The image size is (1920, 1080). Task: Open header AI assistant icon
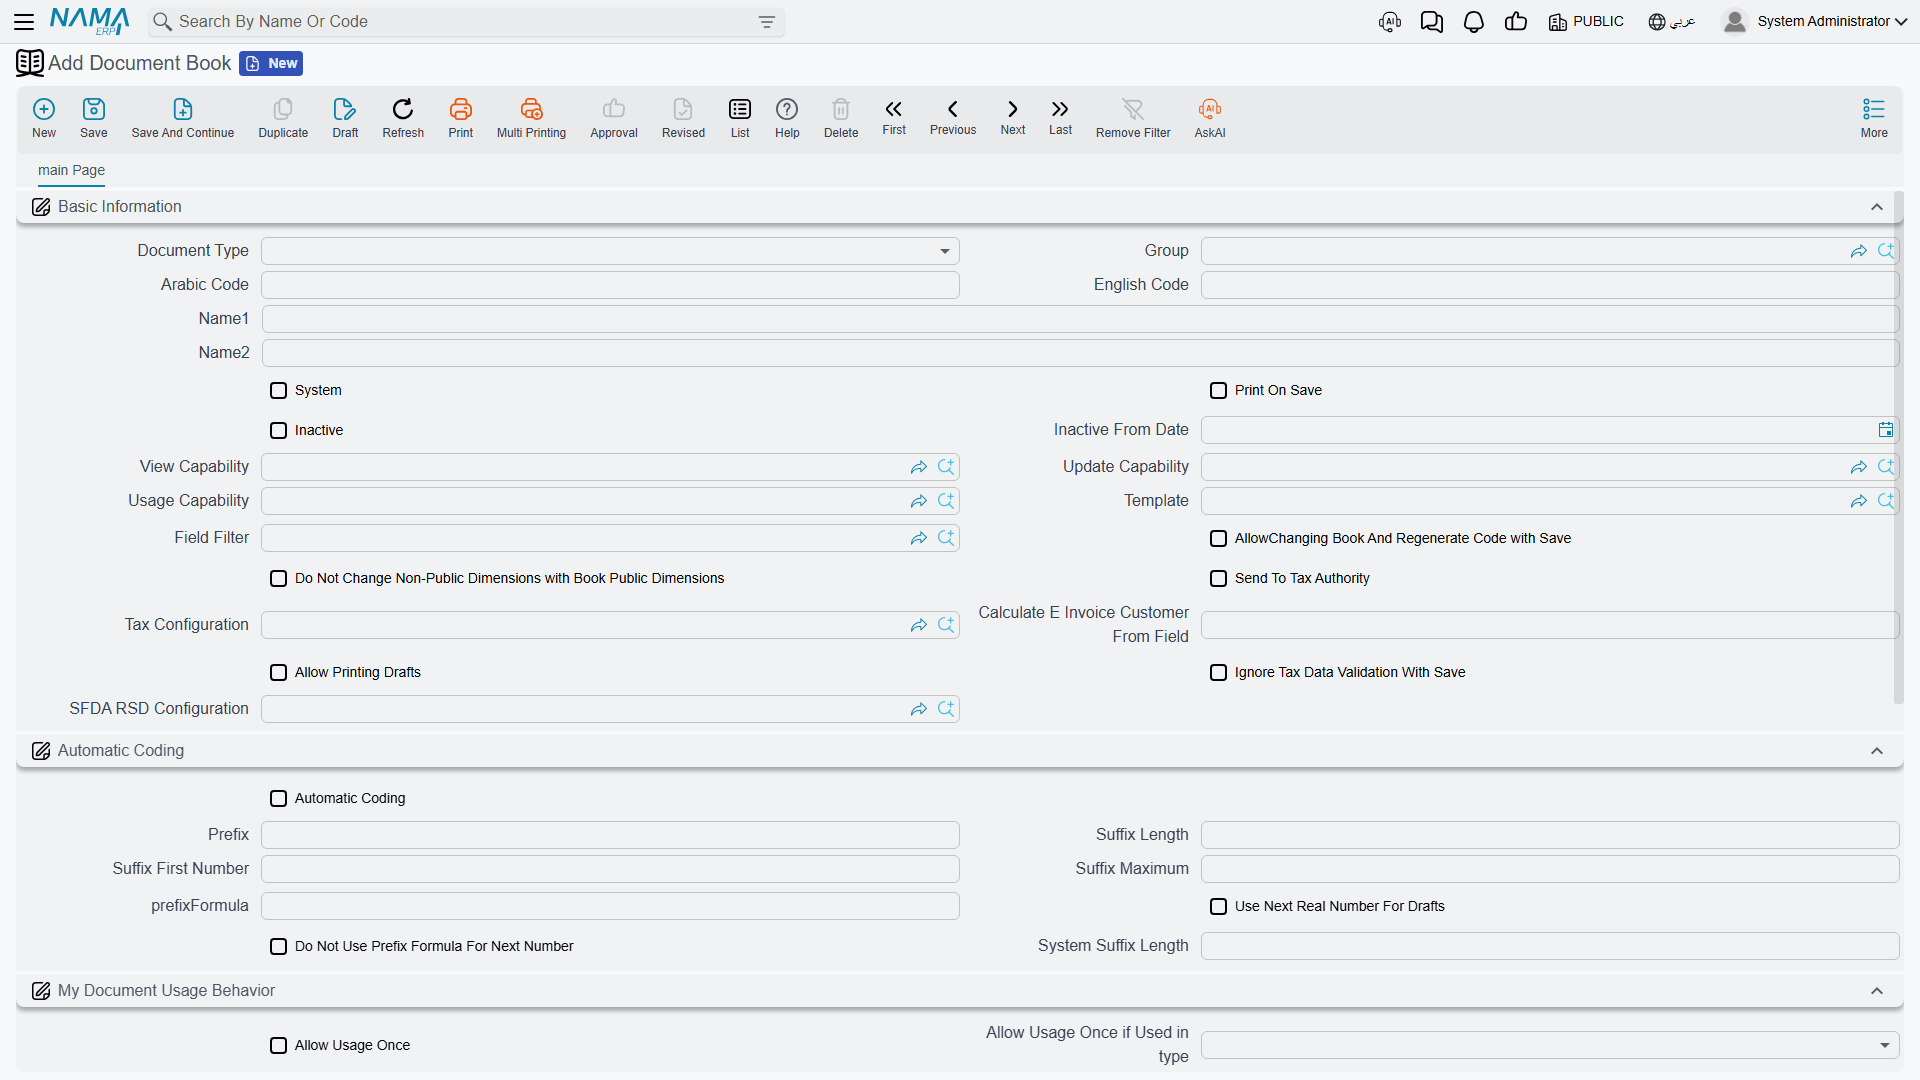pos(1390,22)
